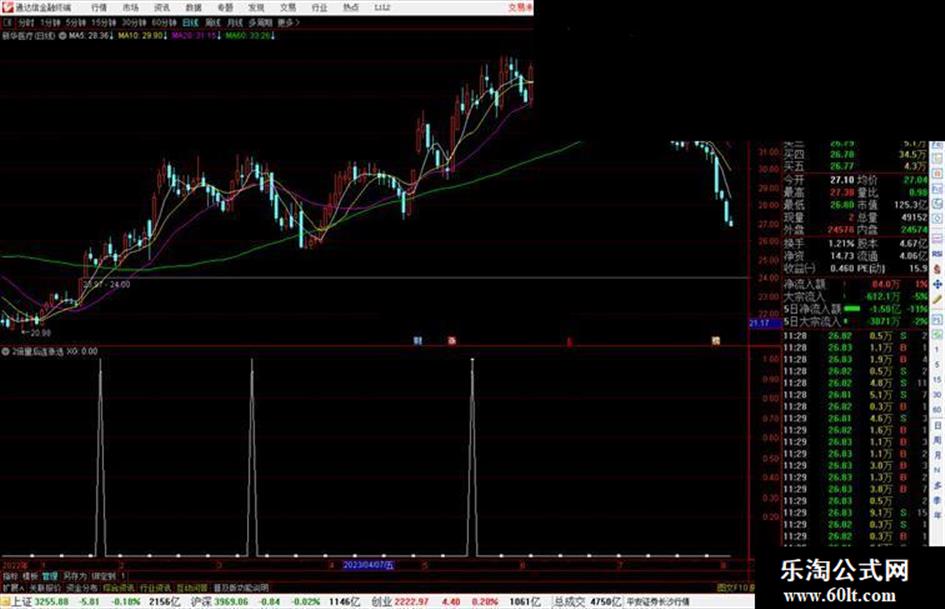Click the 上证 index in the status bar
The width and height of the screenshot is (945, 609).
[x=21, y=601]
